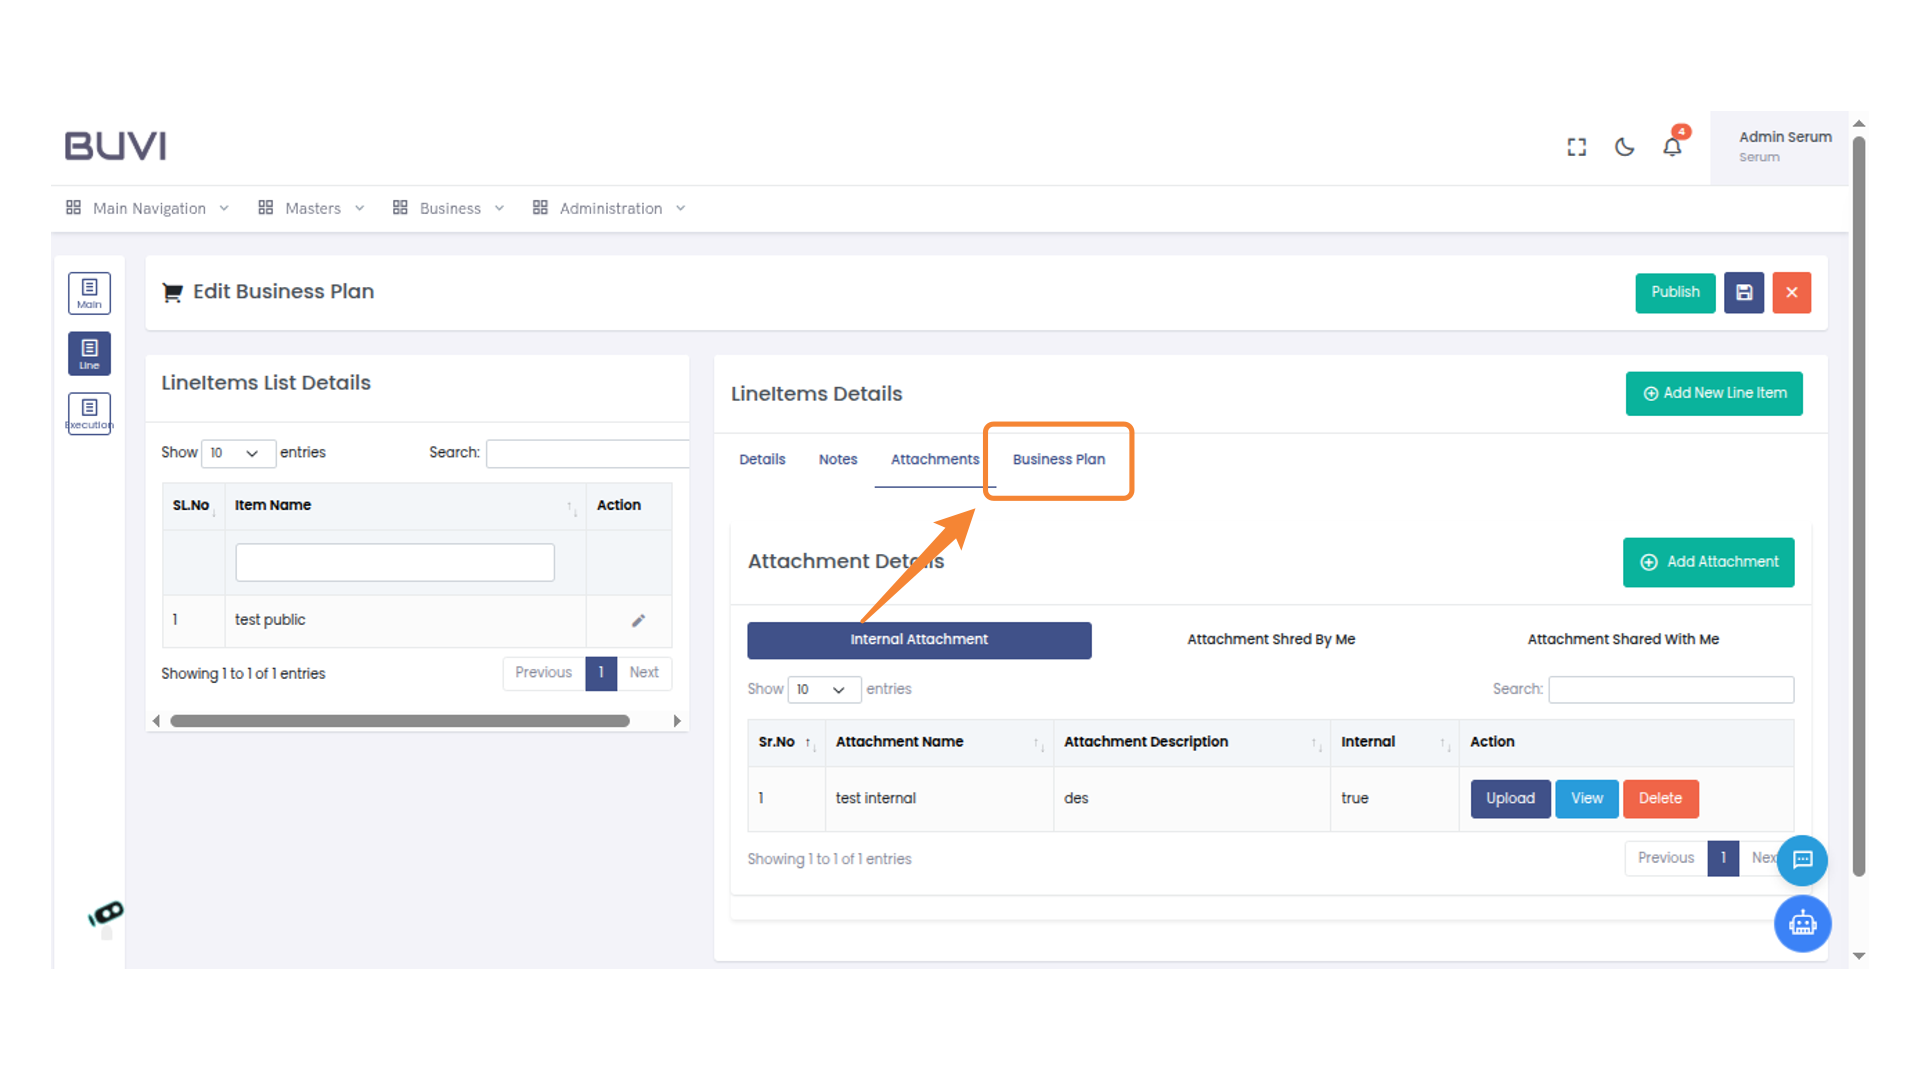The image size is (1920, 1080).
Task: Open line items show entries dropdown
Action: click(x=237, y=453)
